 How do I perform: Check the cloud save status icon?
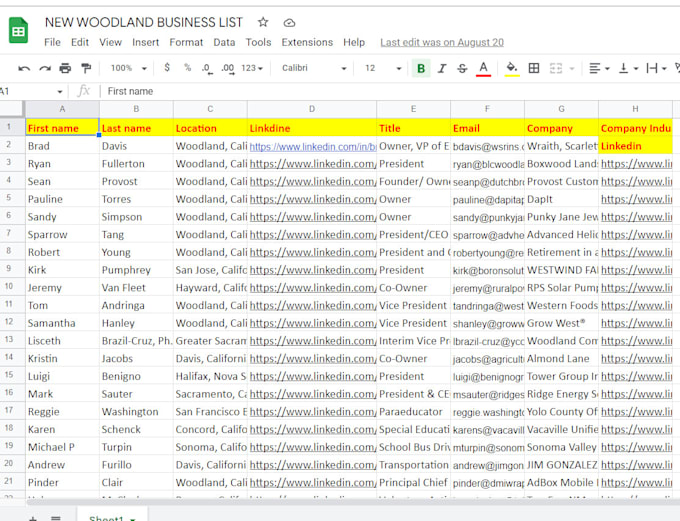point(289,23)
